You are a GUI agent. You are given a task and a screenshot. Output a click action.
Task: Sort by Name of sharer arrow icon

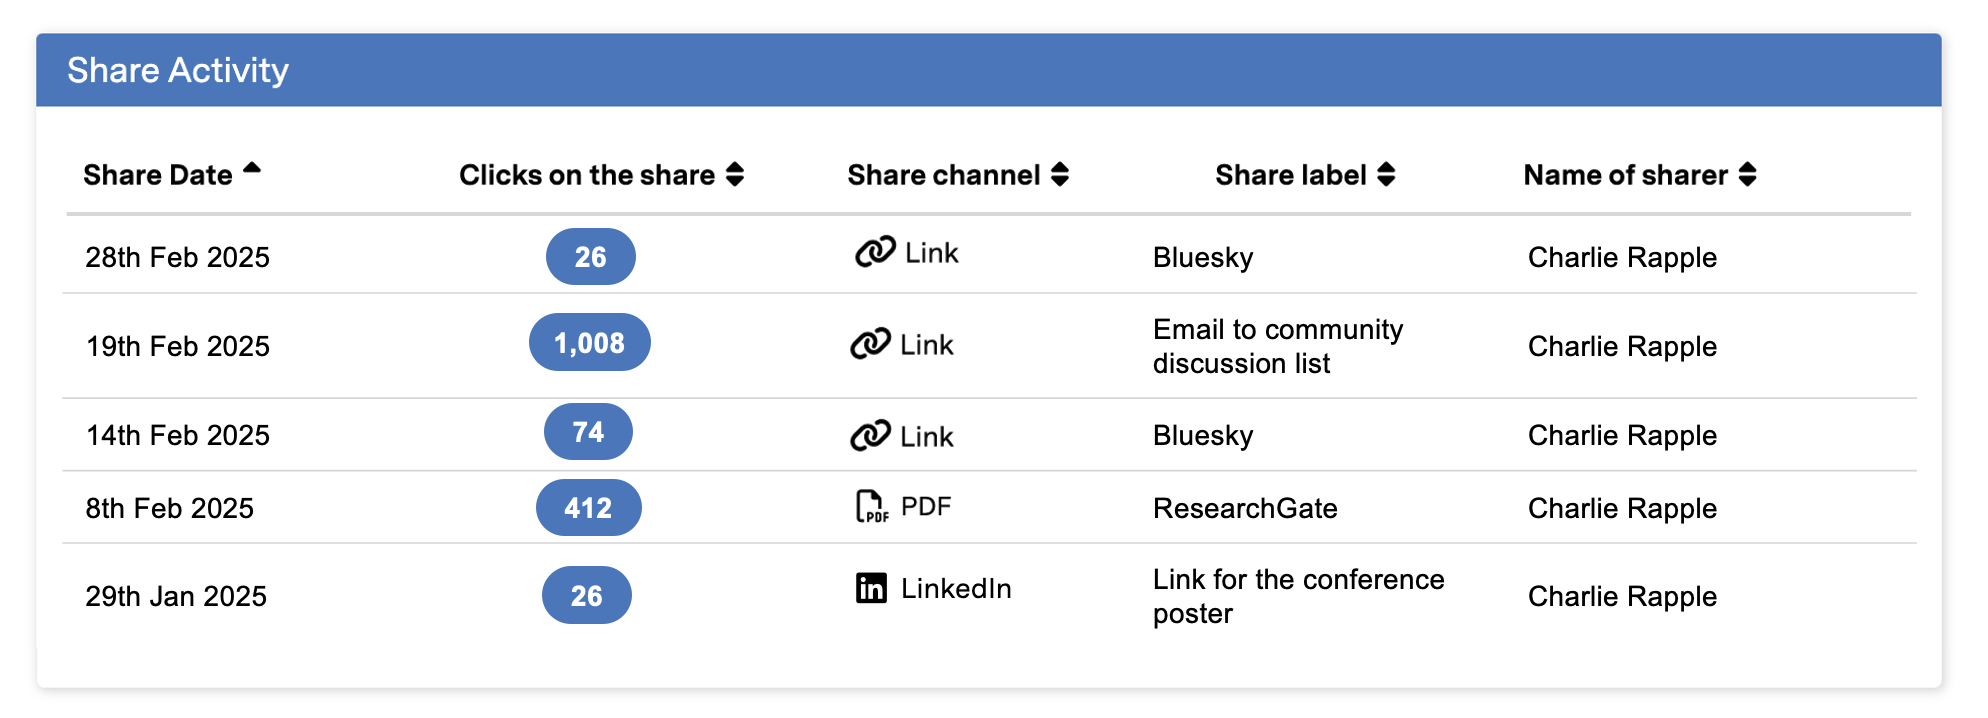[1747, 175]
